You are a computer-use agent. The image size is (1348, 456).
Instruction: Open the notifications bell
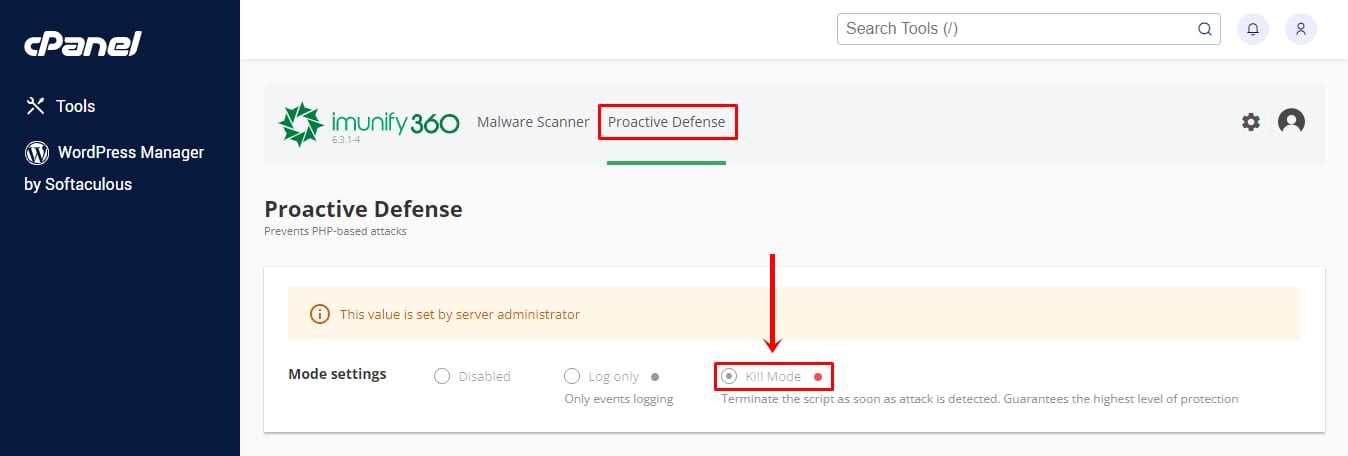1253,29
